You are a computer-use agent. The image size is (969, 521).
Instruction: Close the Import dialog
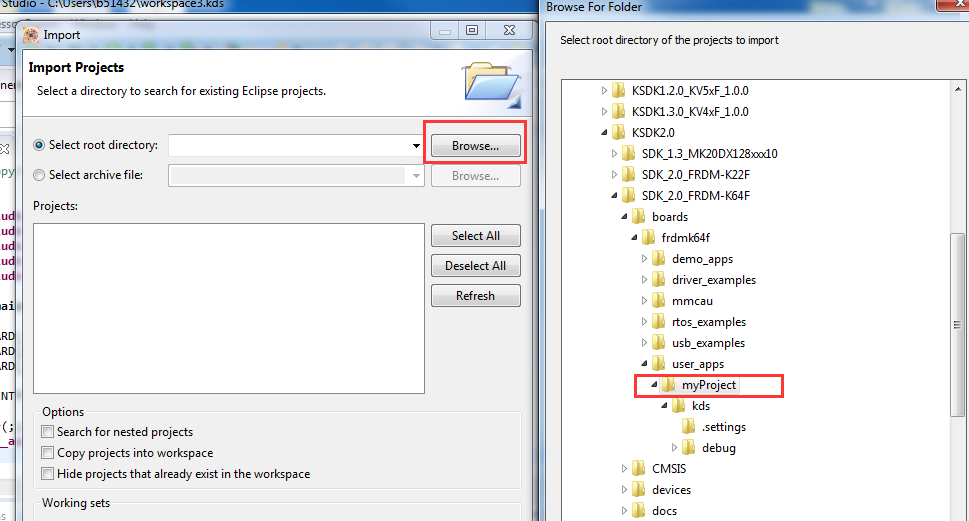click(509, 30)
